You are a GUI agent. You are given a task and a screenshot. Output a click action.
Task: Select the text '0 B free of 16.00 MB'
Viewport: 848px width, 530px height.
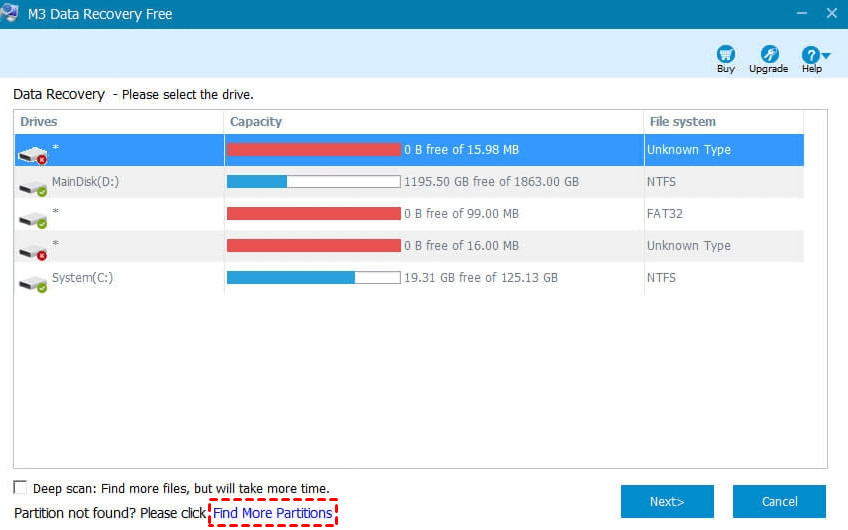461,246
